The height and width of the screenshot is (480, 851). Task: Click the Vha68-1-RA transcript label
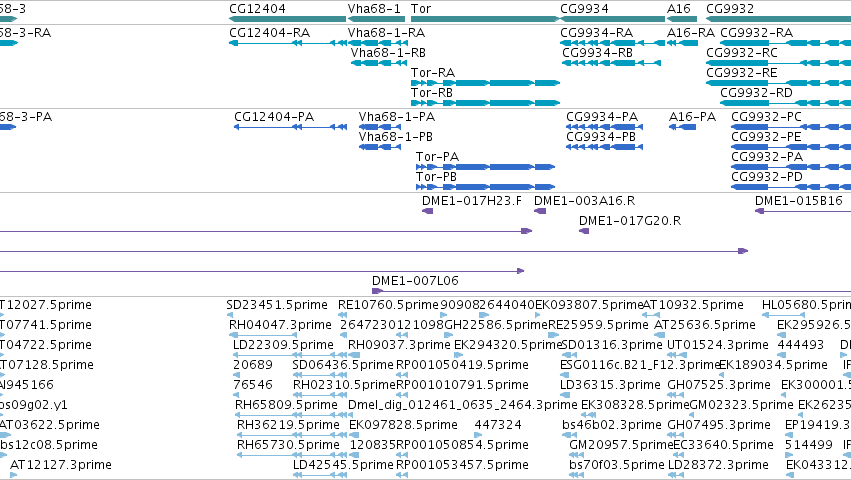point(386,33)
